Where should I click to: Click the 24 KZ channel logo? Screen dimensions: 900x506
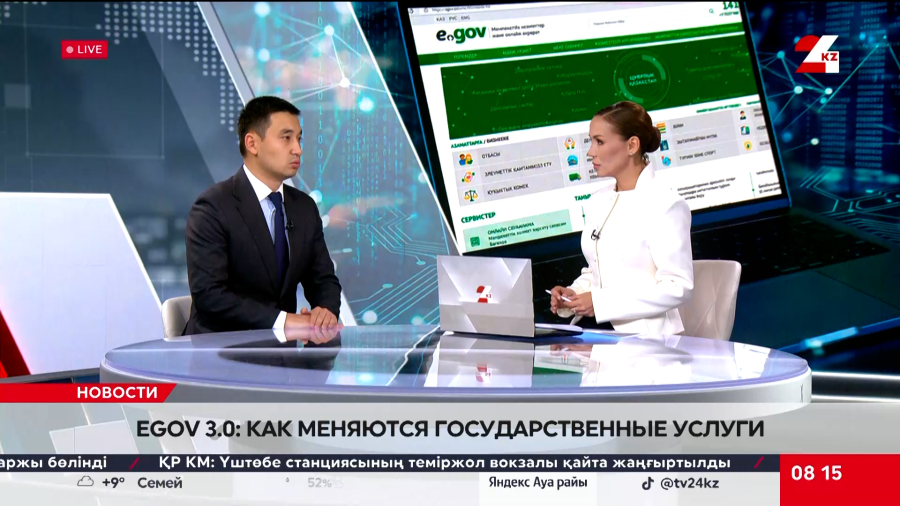coord(817,55)
